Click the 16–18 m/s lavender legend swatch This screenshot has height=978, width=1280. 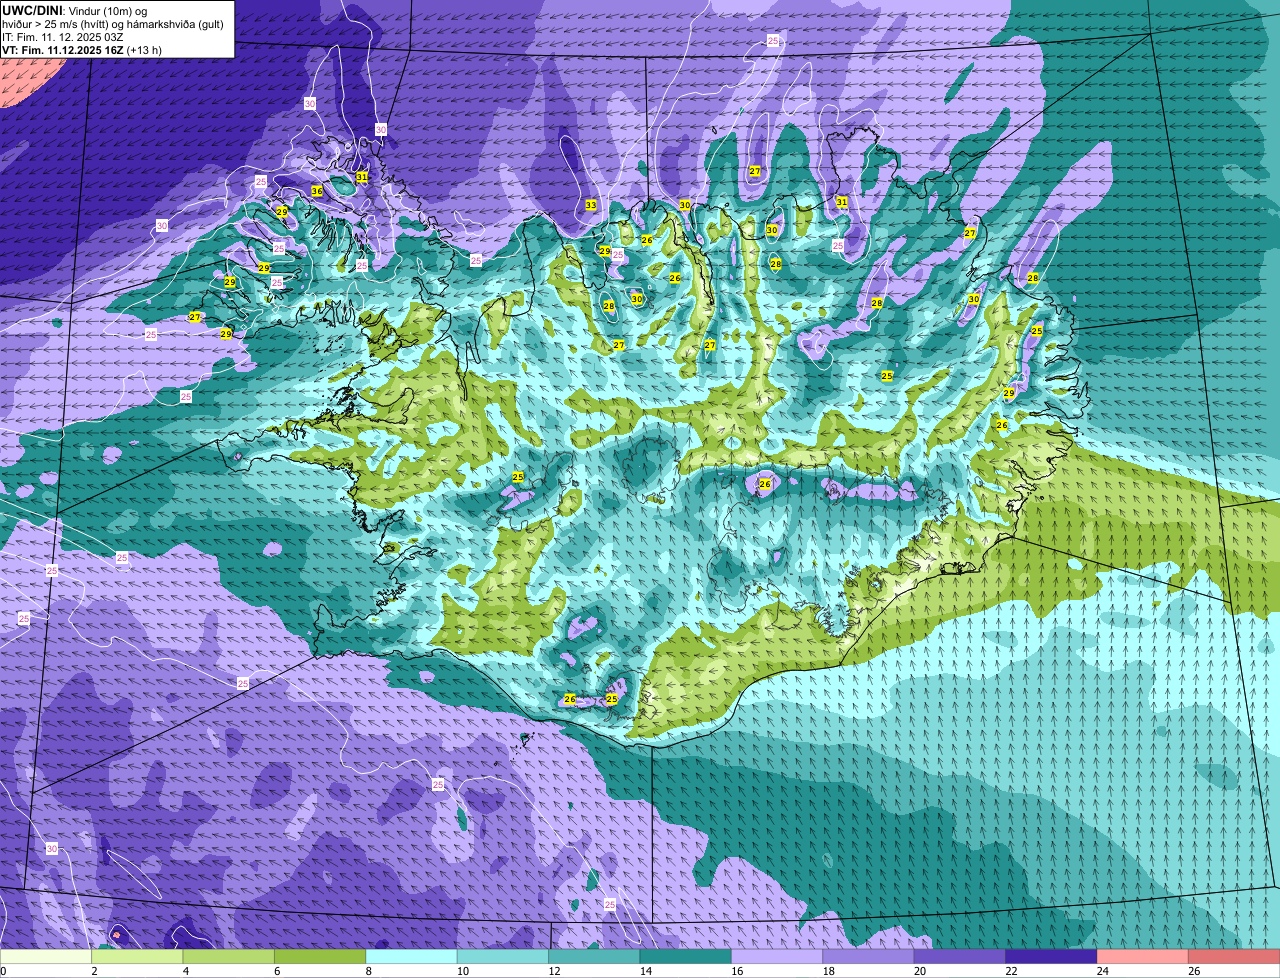[777, 956]
